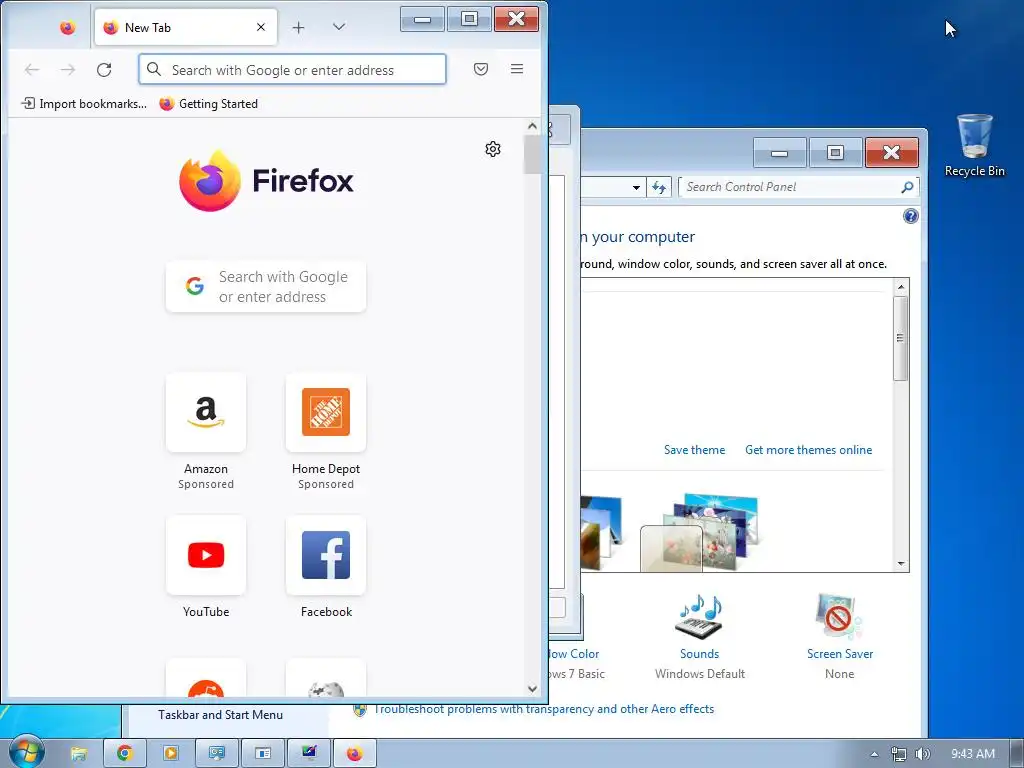This screenshot has width=1024, height=768.
Task: Close the New Tab tab
Action: tap(261, 27)
